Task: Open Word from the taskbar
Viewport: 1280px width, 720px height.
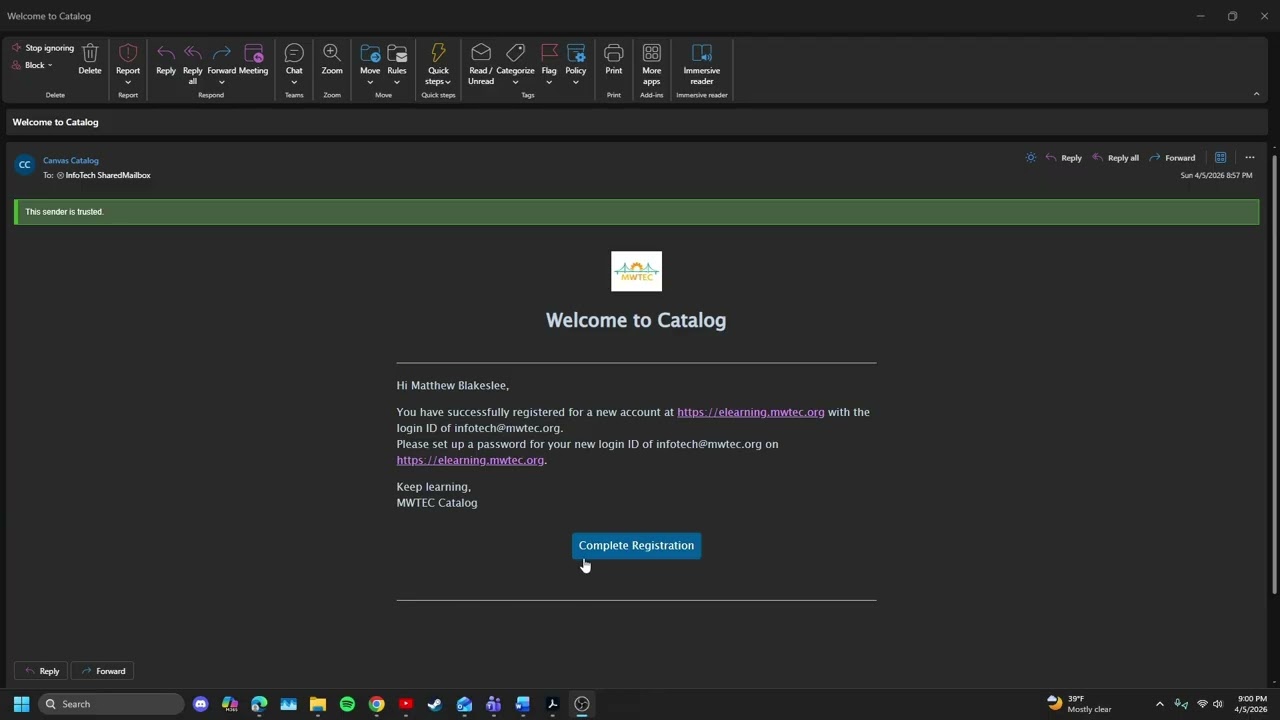Action: pos(522,704)
